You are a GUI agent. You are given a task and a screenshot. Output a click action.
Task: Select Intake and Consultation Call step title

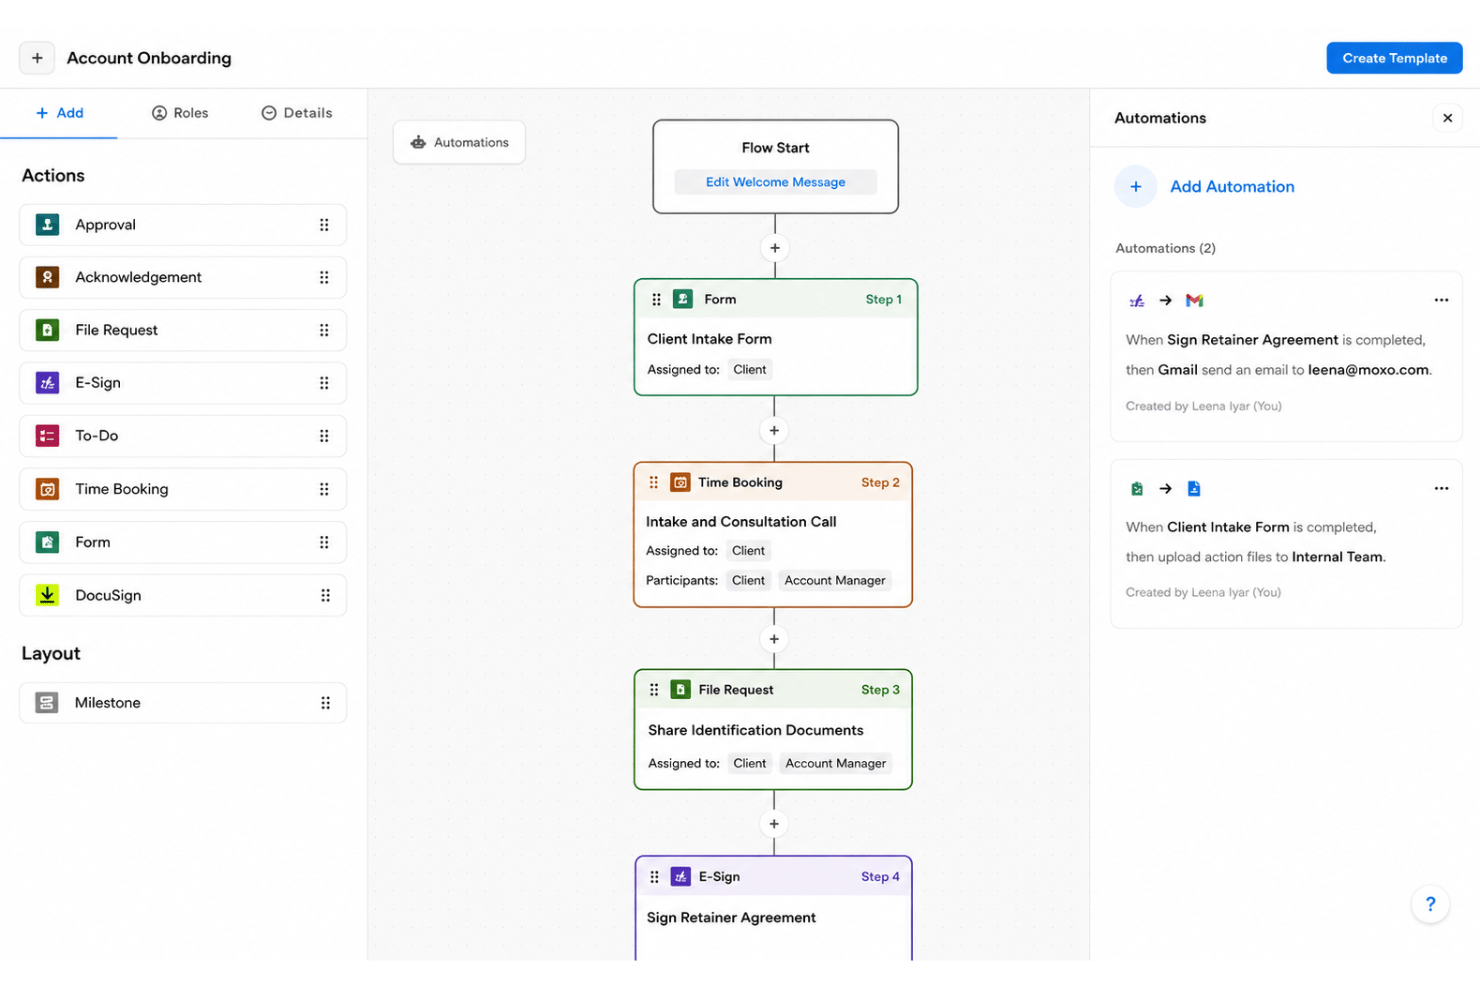click(741, 522)
